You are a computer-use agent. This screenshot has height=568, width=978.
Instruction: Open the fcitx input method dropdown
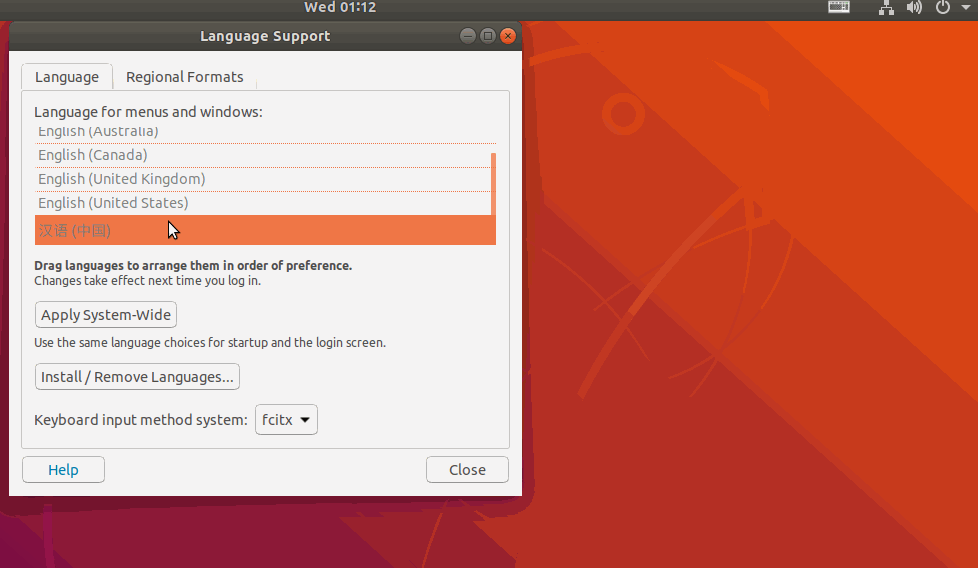(286, 420)
